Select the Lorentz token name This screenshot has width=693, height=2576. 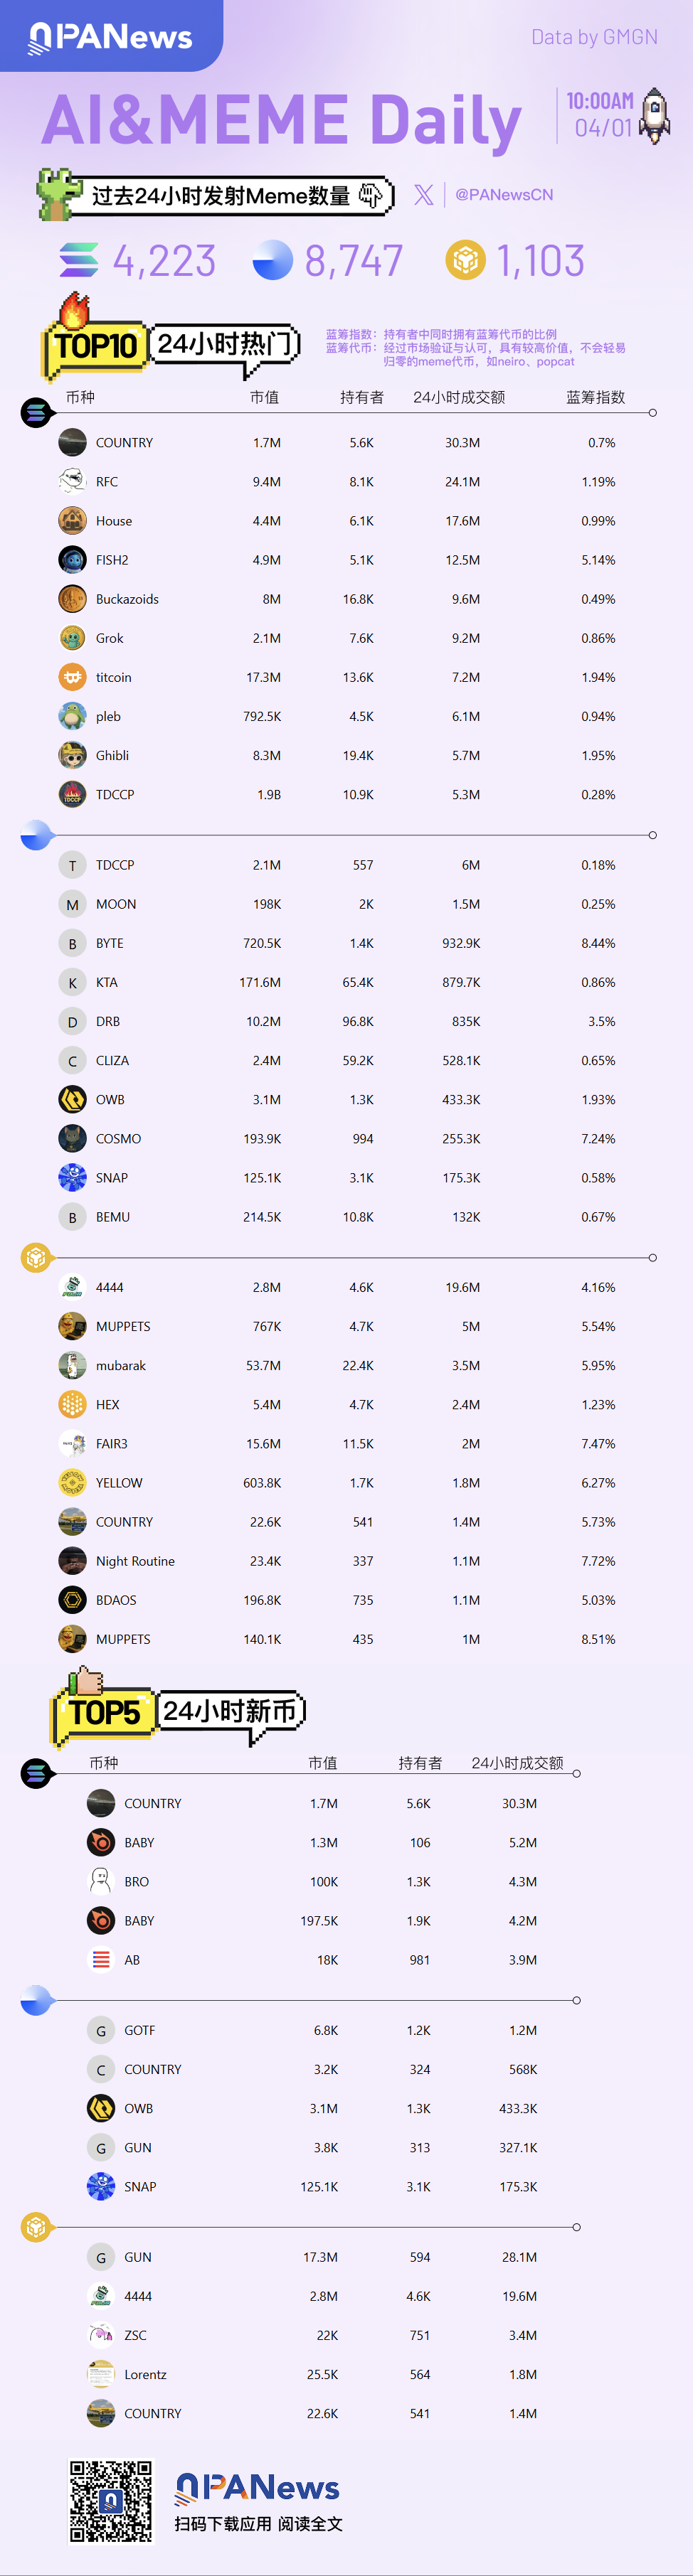point(145,2374)
